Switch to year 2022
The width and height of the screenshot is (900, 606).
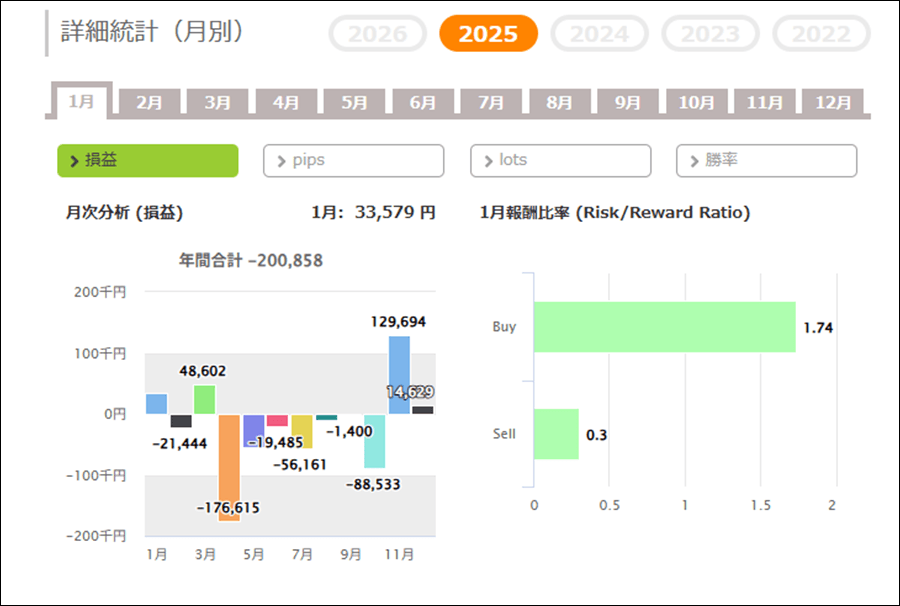821,34
